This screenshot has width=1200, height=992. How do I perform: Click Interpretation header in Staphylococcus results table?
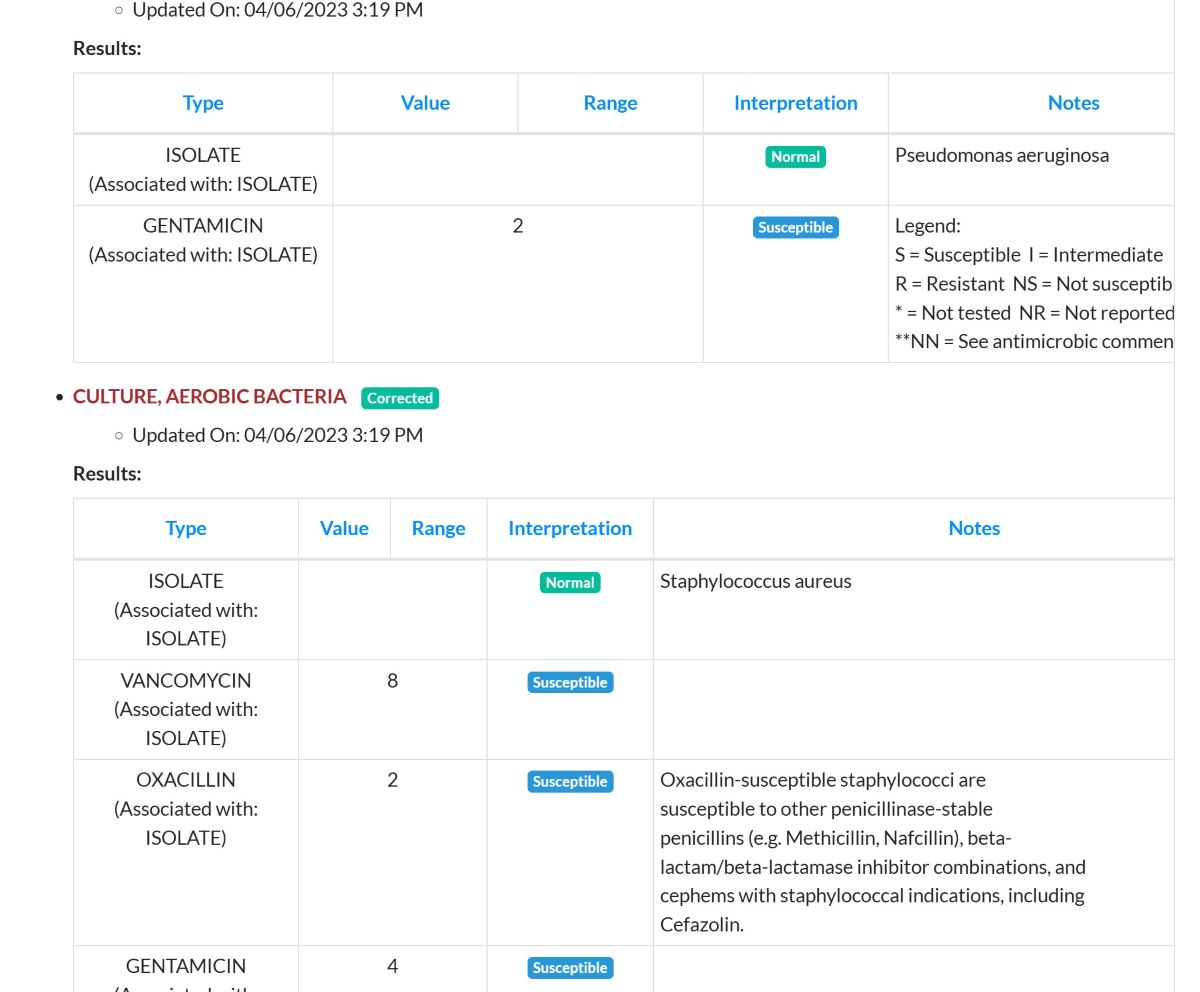(570, 528)
